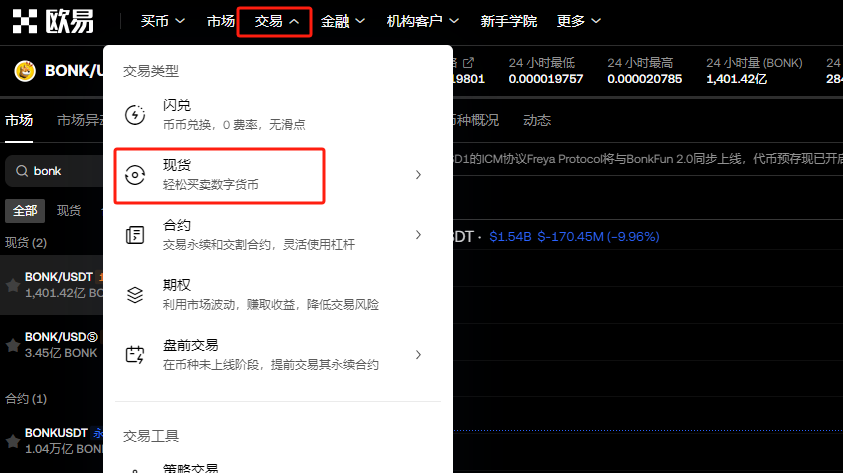Click the BONK coin avatar icon
This screenshot has width=843, height=473.
(x=25, y=70)
